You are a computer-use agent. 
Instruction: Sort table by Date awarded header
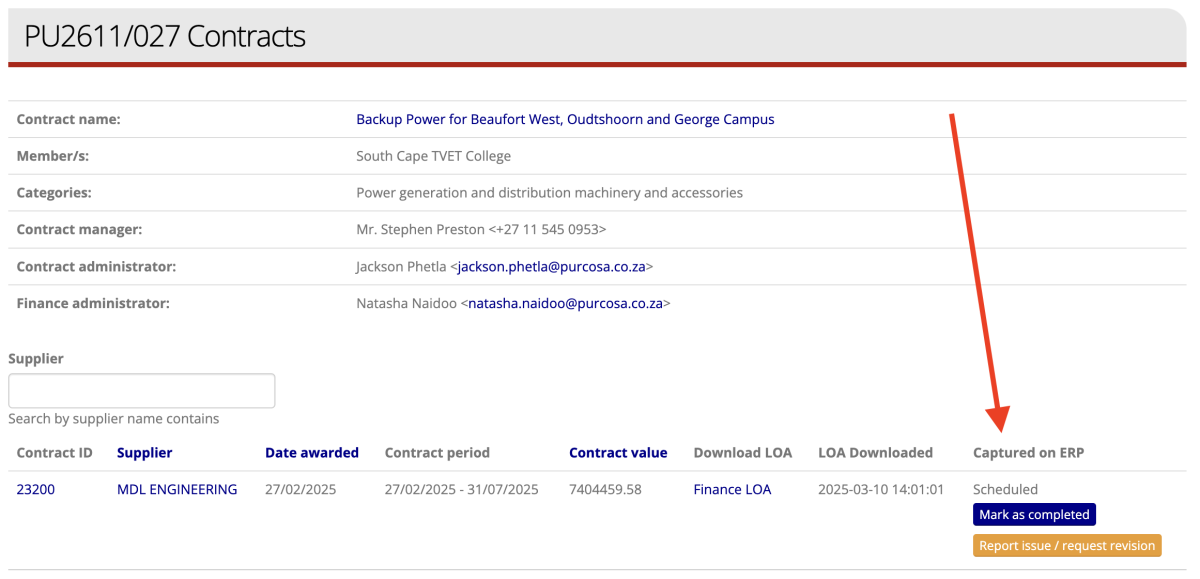(x=311, y=453)
